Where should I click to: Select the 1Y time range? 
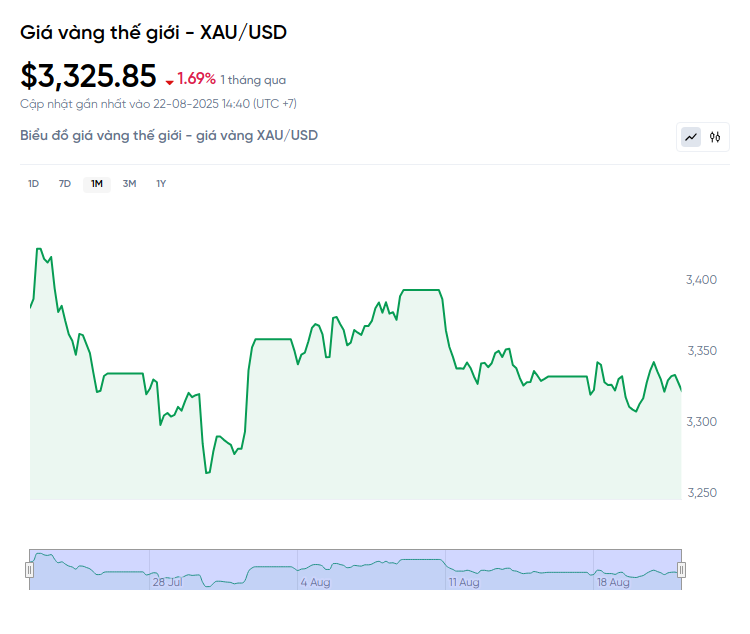[x=161, y=184]
